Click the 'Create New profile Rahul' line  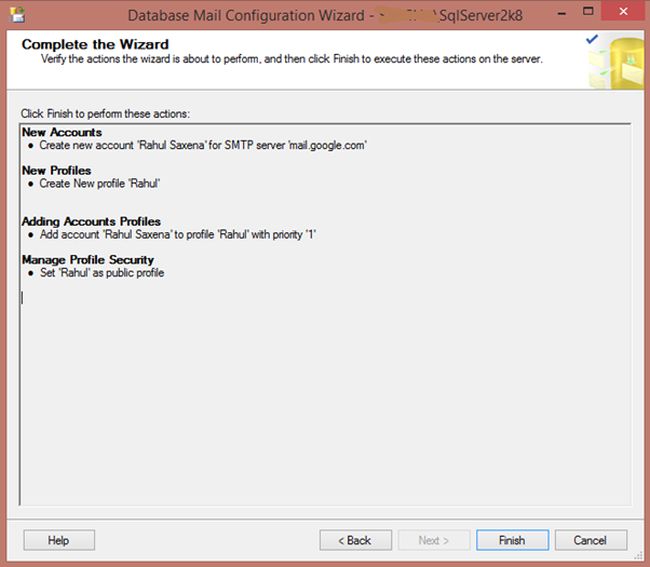point(100,184)
